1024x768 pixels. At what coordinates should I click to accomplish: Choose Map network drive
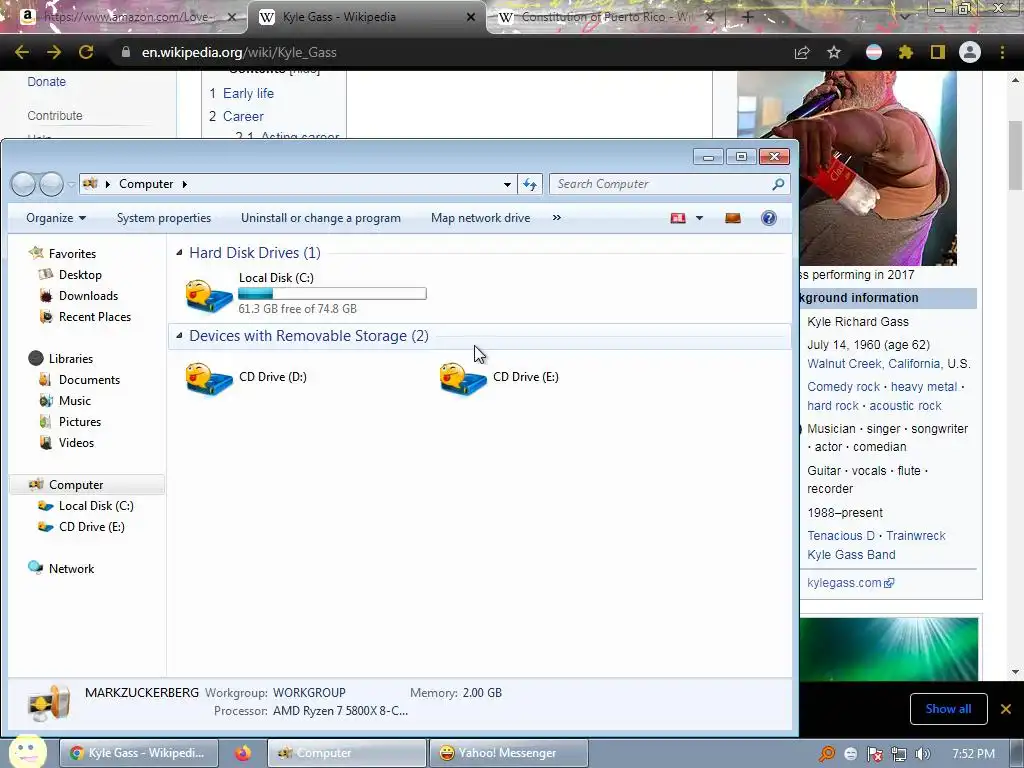(481, 218)
